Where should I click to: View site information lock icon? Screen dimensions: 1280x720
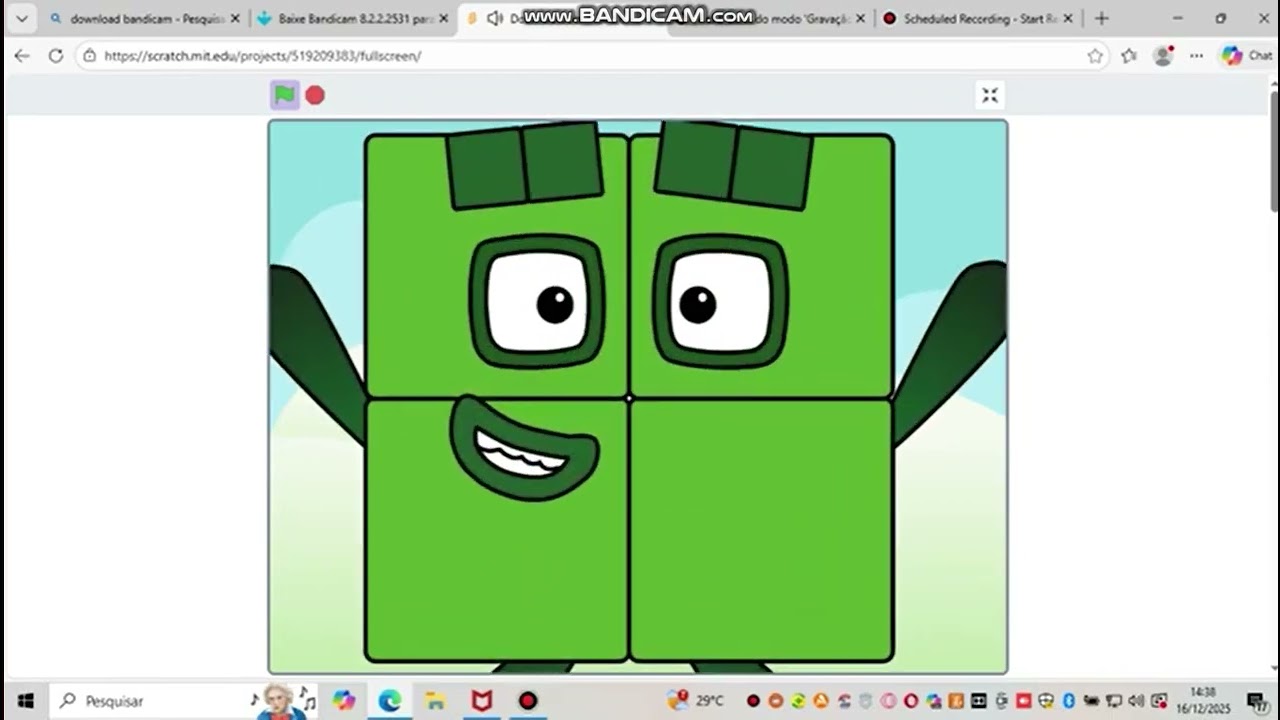coord(89,56)
